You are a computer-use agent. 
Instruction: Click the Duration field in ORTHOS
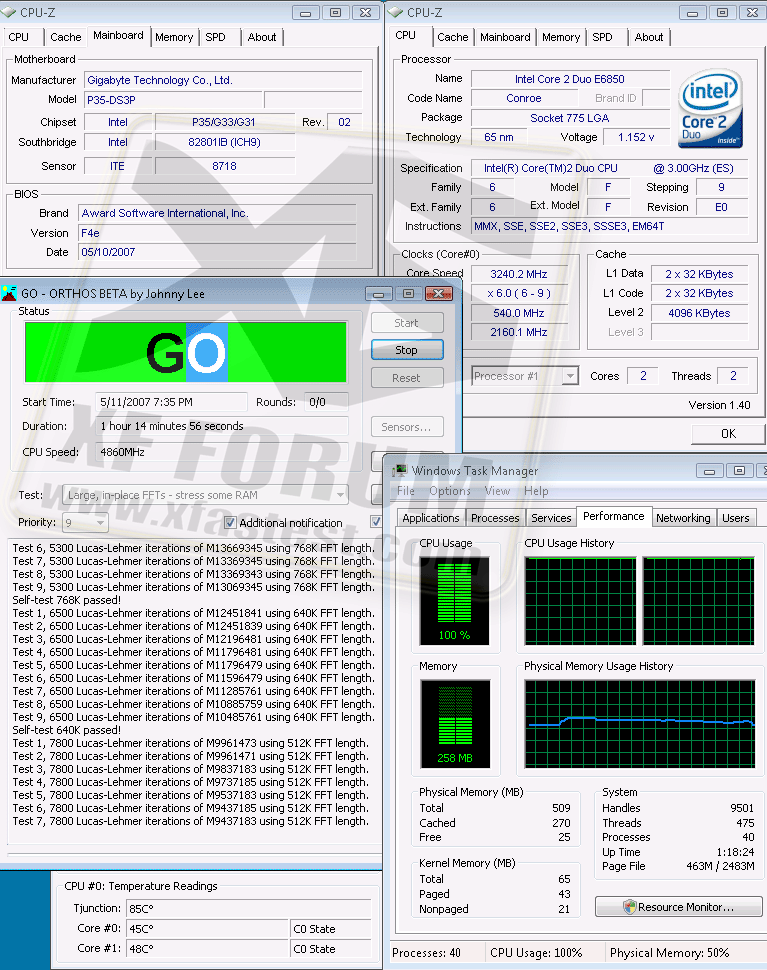coord(221,426)
